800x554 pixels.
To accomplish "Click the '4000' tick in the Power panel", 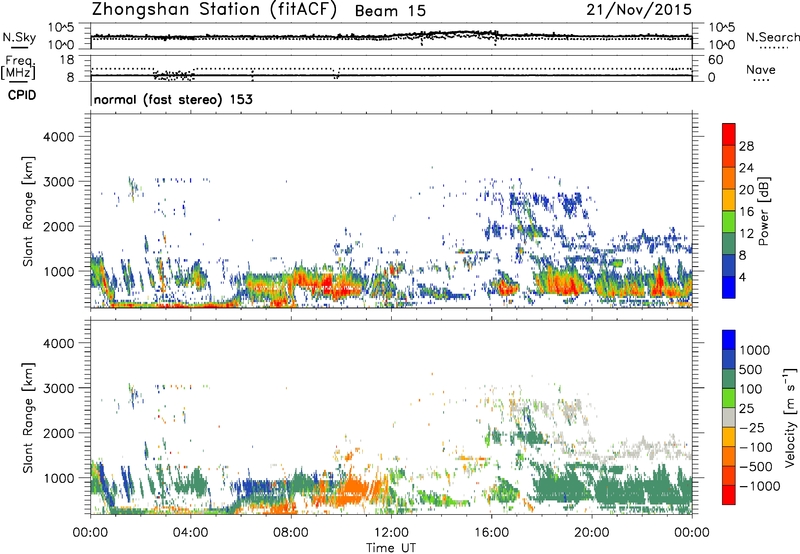I will pos(59,137).
